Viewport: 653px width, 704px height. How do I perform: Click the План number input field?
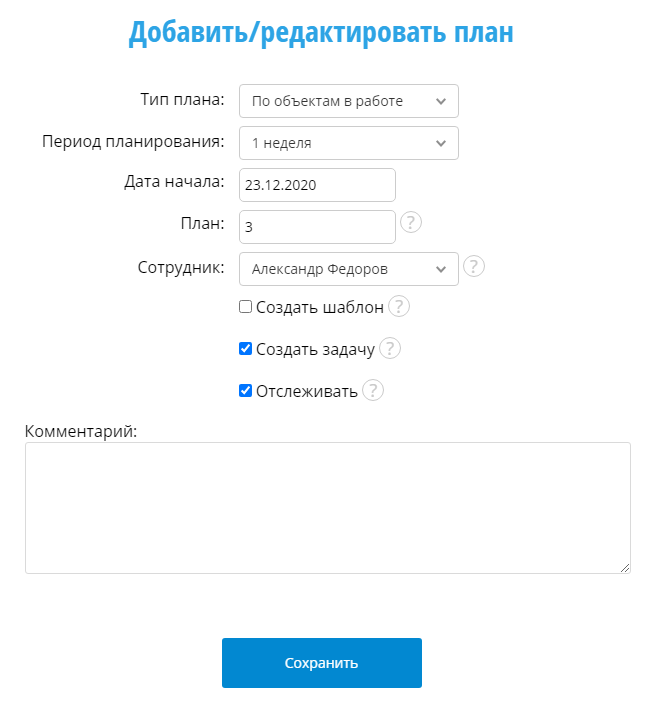[x=318, y=227]
